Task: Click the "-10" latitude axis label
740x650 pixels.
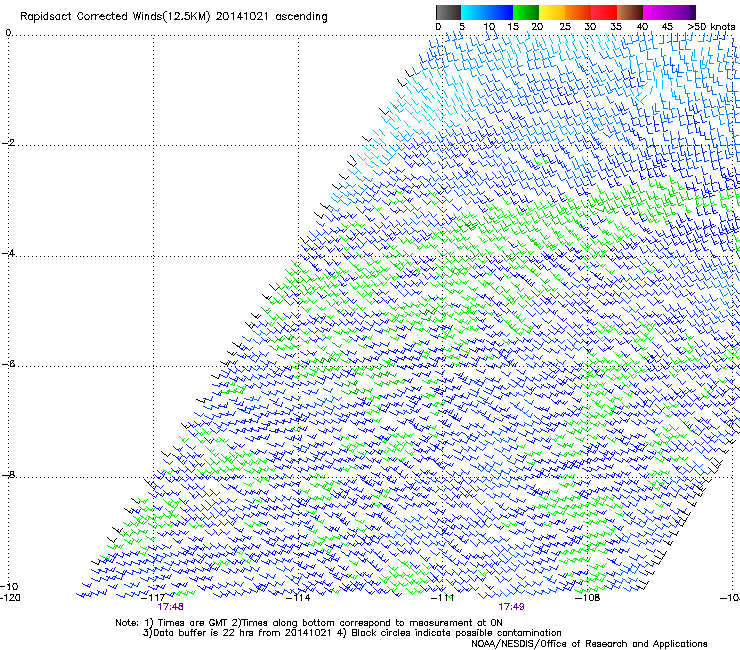Action: pos(9,586)
